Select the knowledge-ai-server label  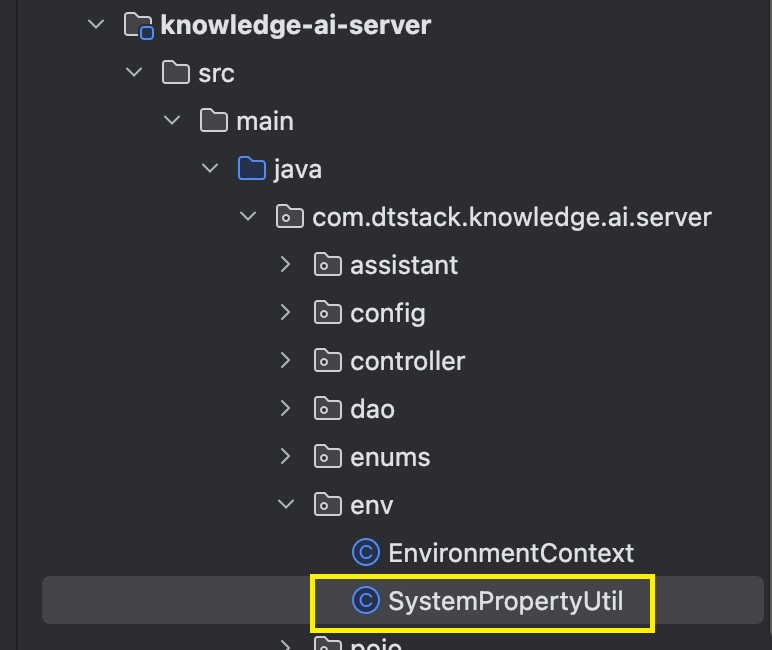click(295, 25)
